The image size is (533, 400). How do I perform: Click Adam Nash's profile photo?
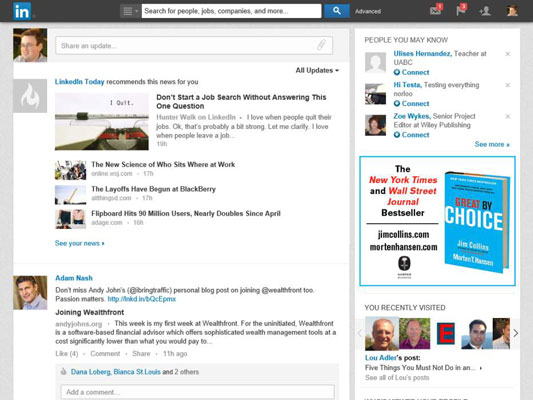tap(30, 293)
